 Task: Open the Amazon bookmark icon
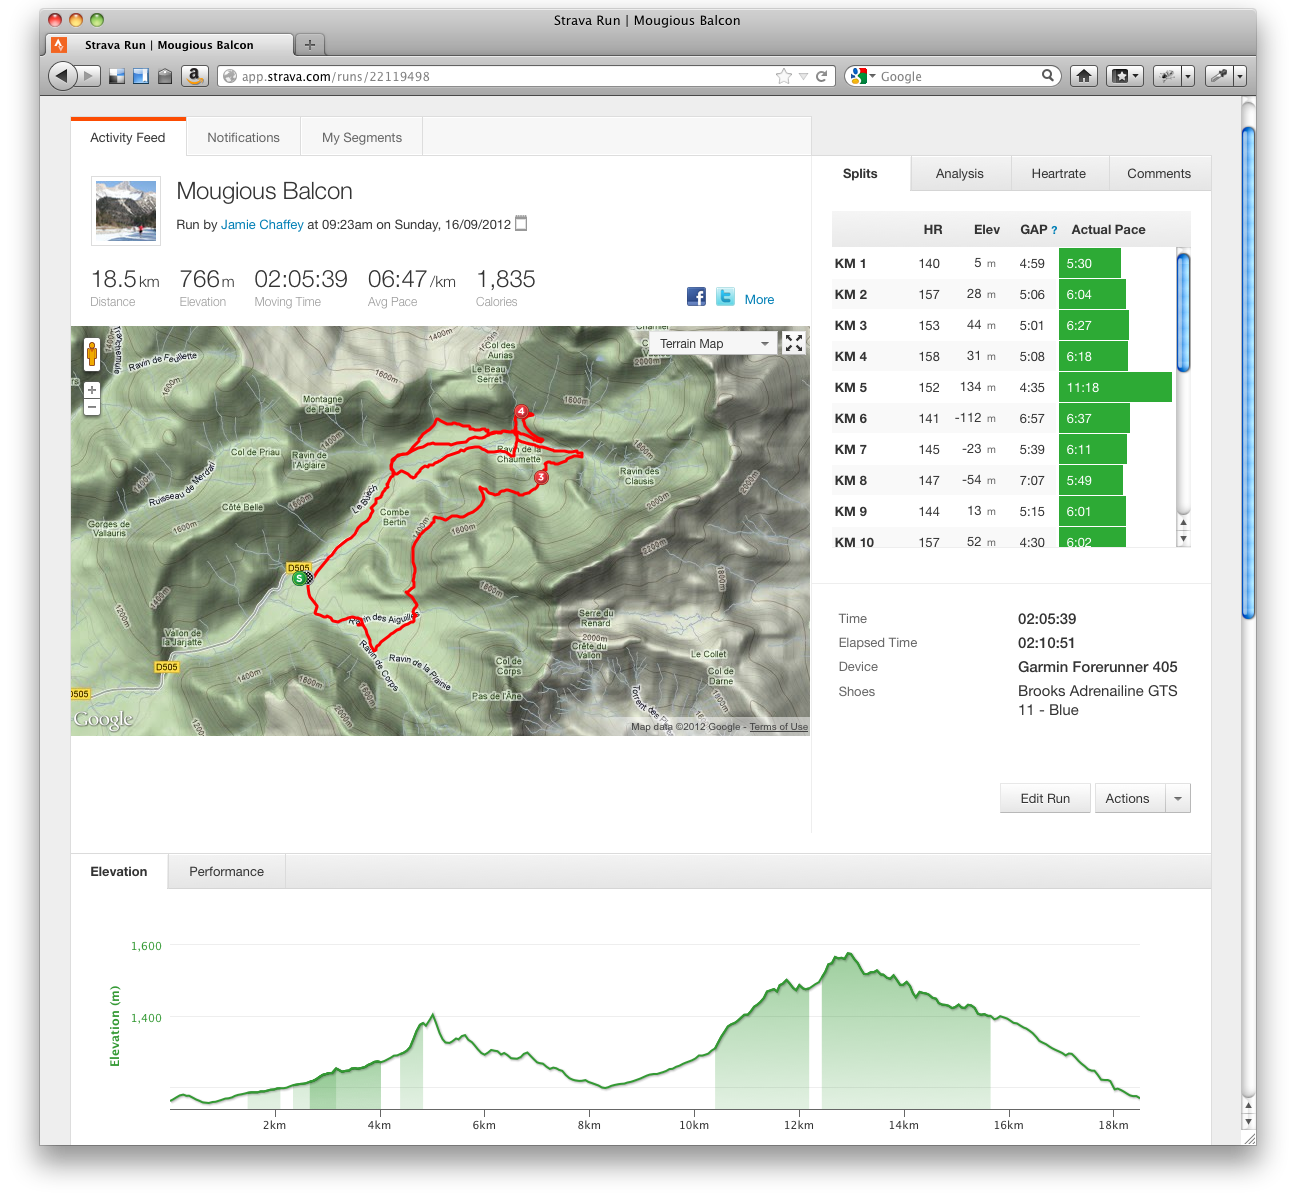[x=195, y=75]
